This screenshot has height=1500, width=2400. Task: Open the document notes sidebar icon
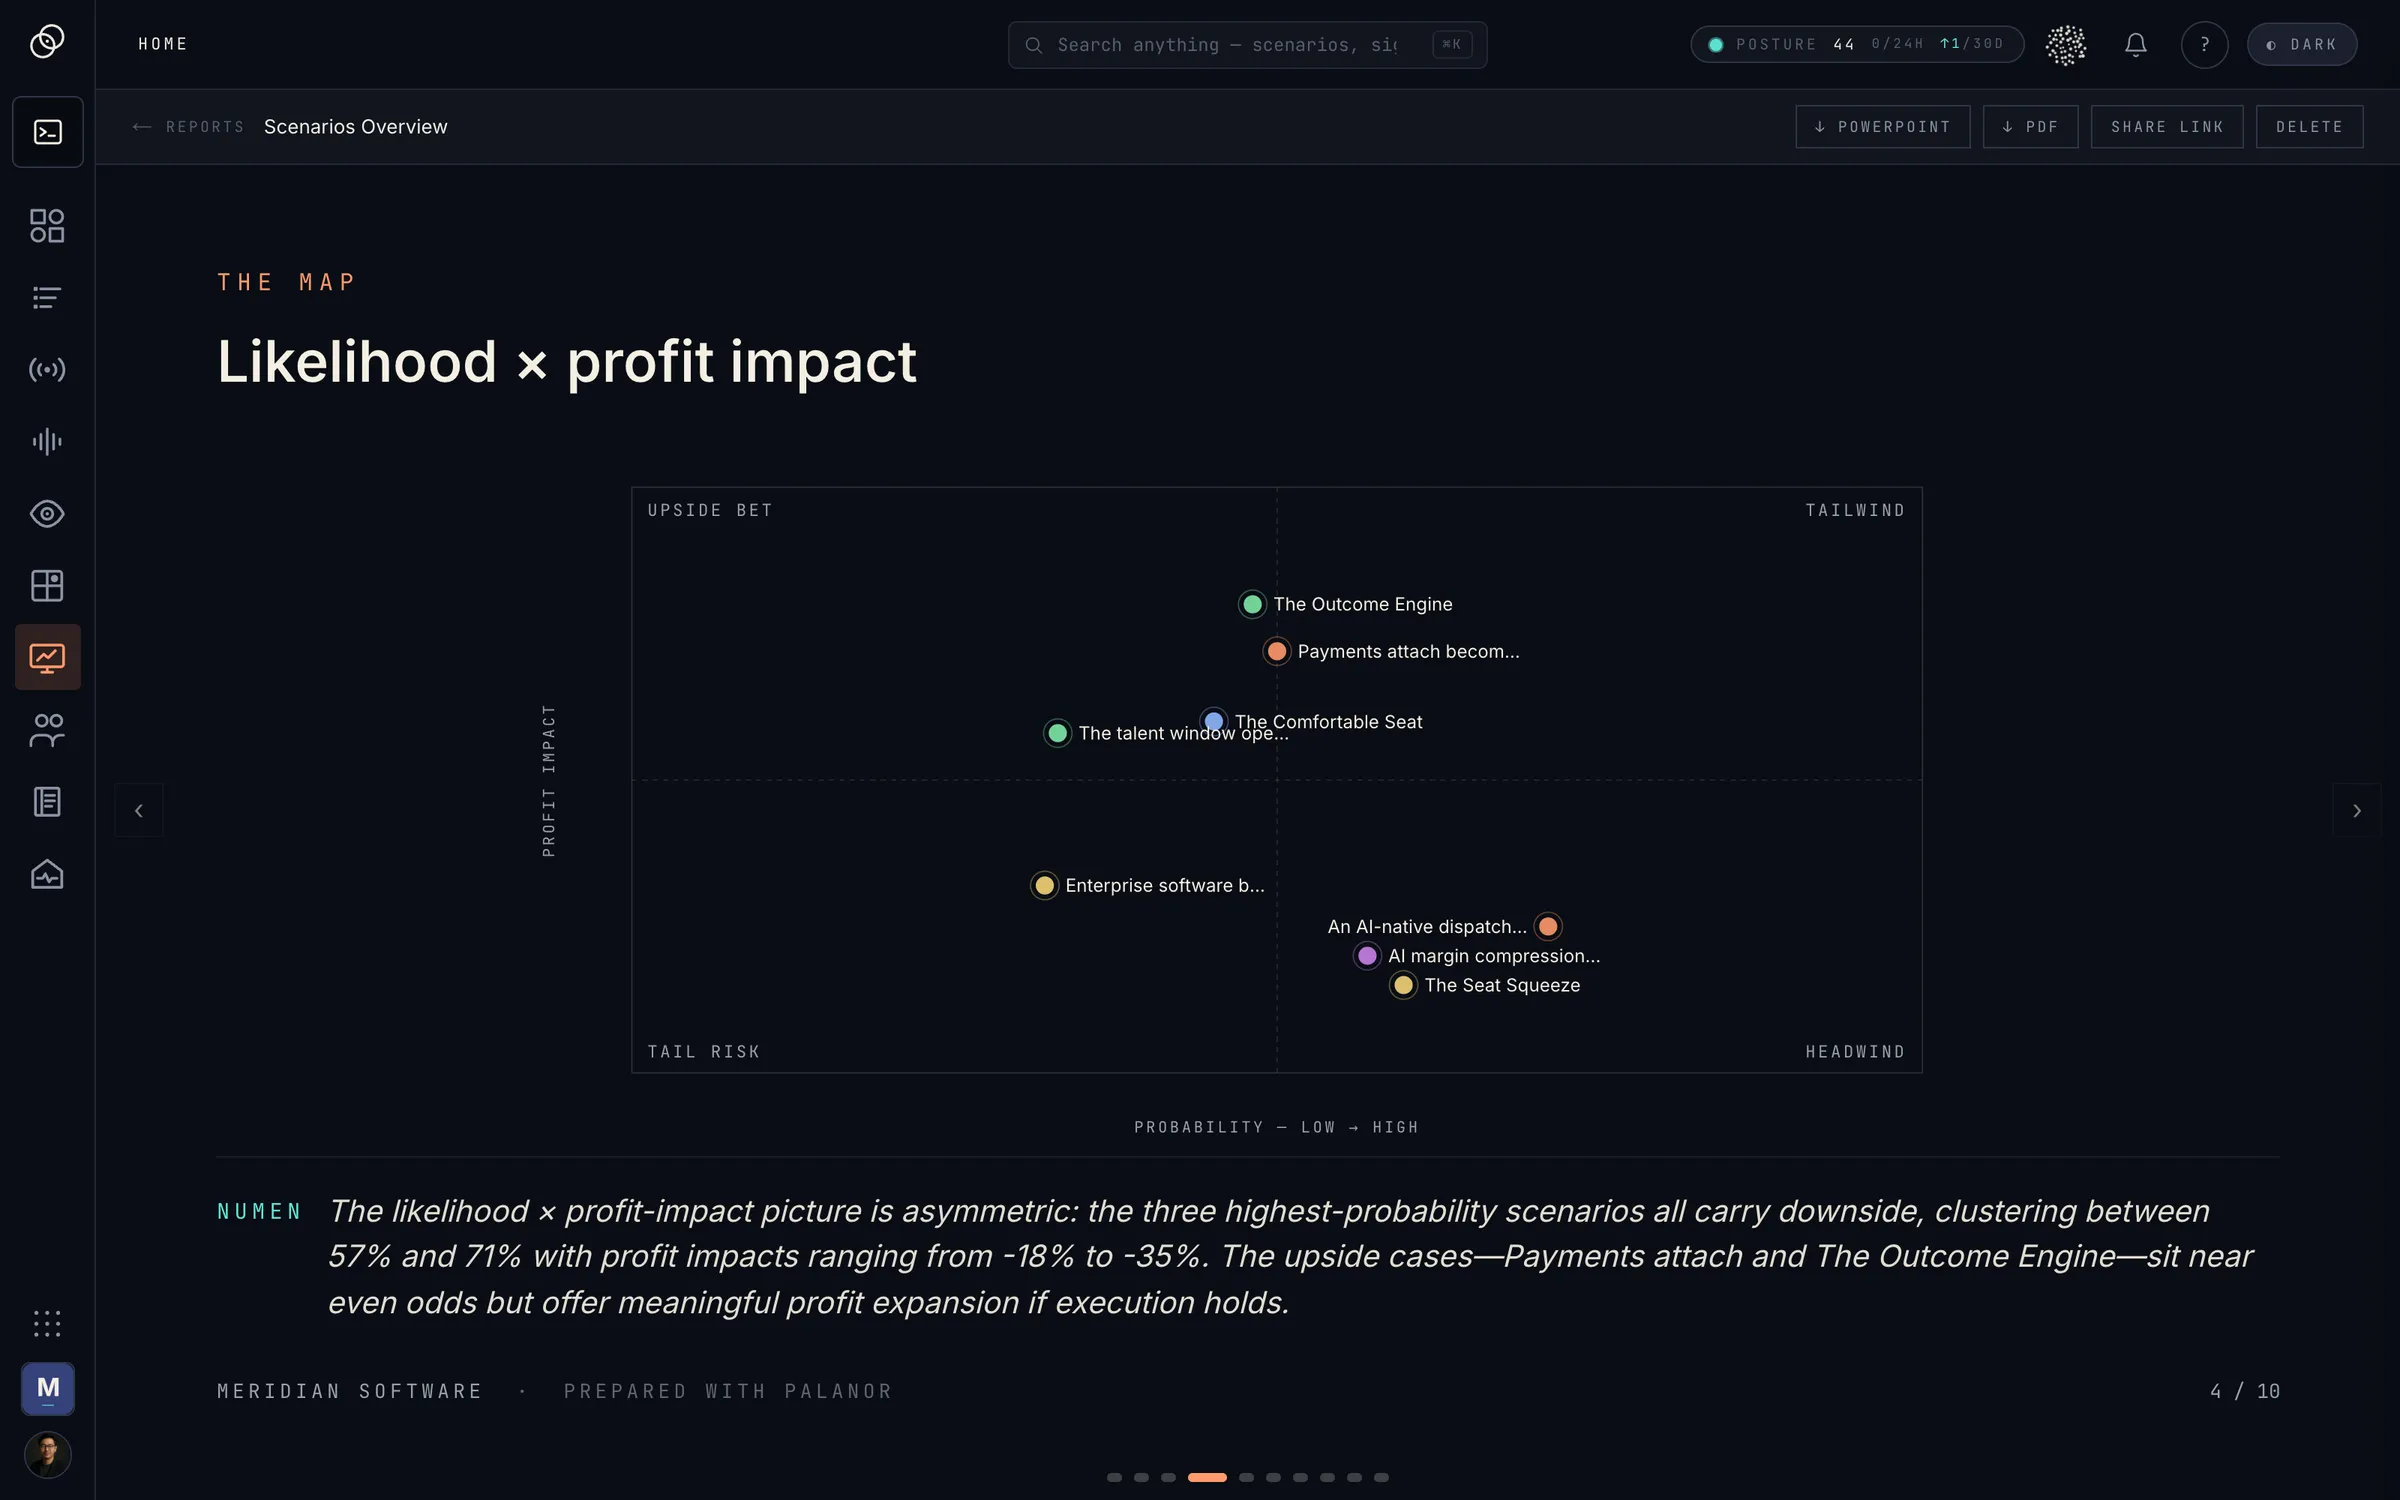[47, 802]
